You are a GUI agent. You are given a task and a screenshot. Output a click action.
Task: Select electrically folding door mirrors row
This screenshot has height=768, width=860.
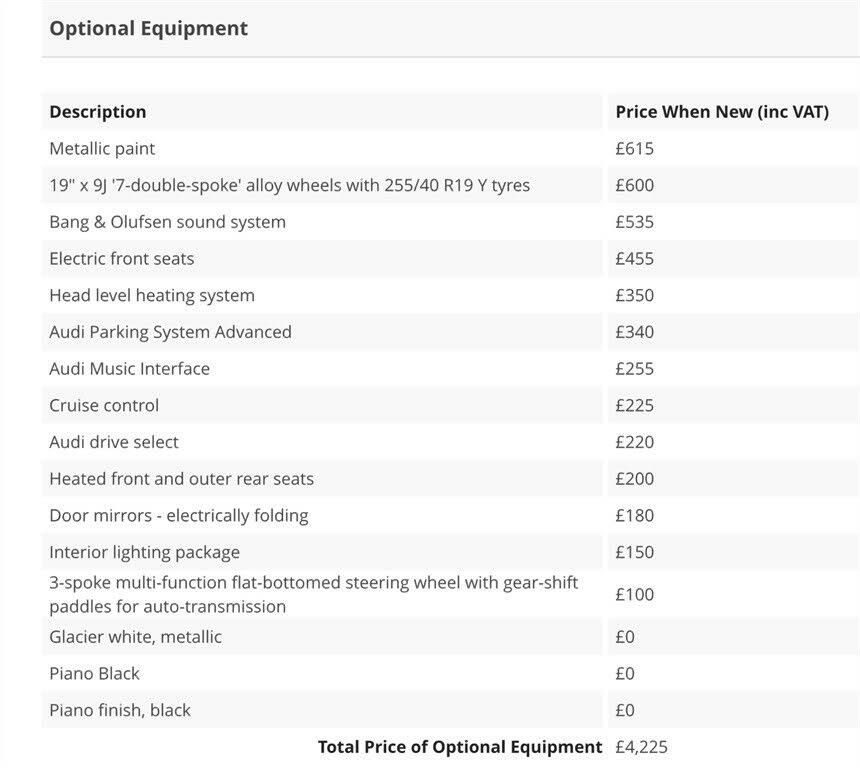tap(178, 516)
